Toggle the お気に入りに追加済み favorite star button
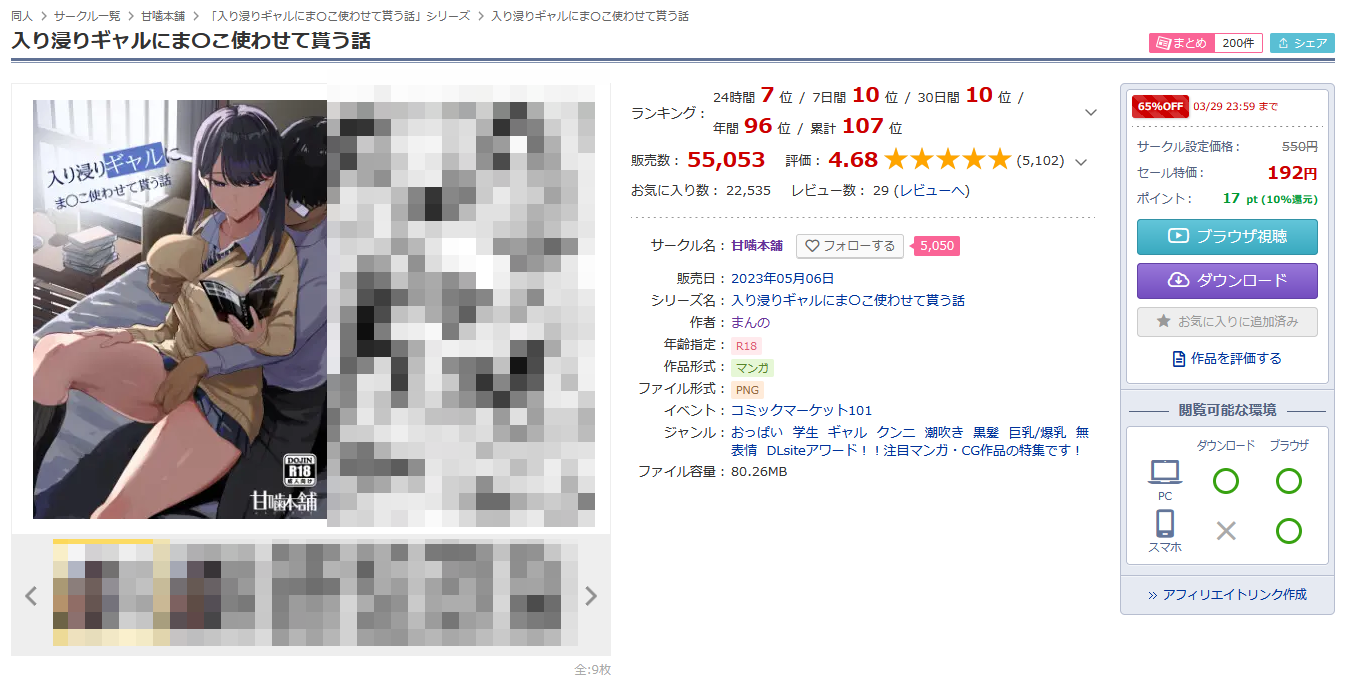This screenshot has width=1347, height=678. (x=1227, y=322)
